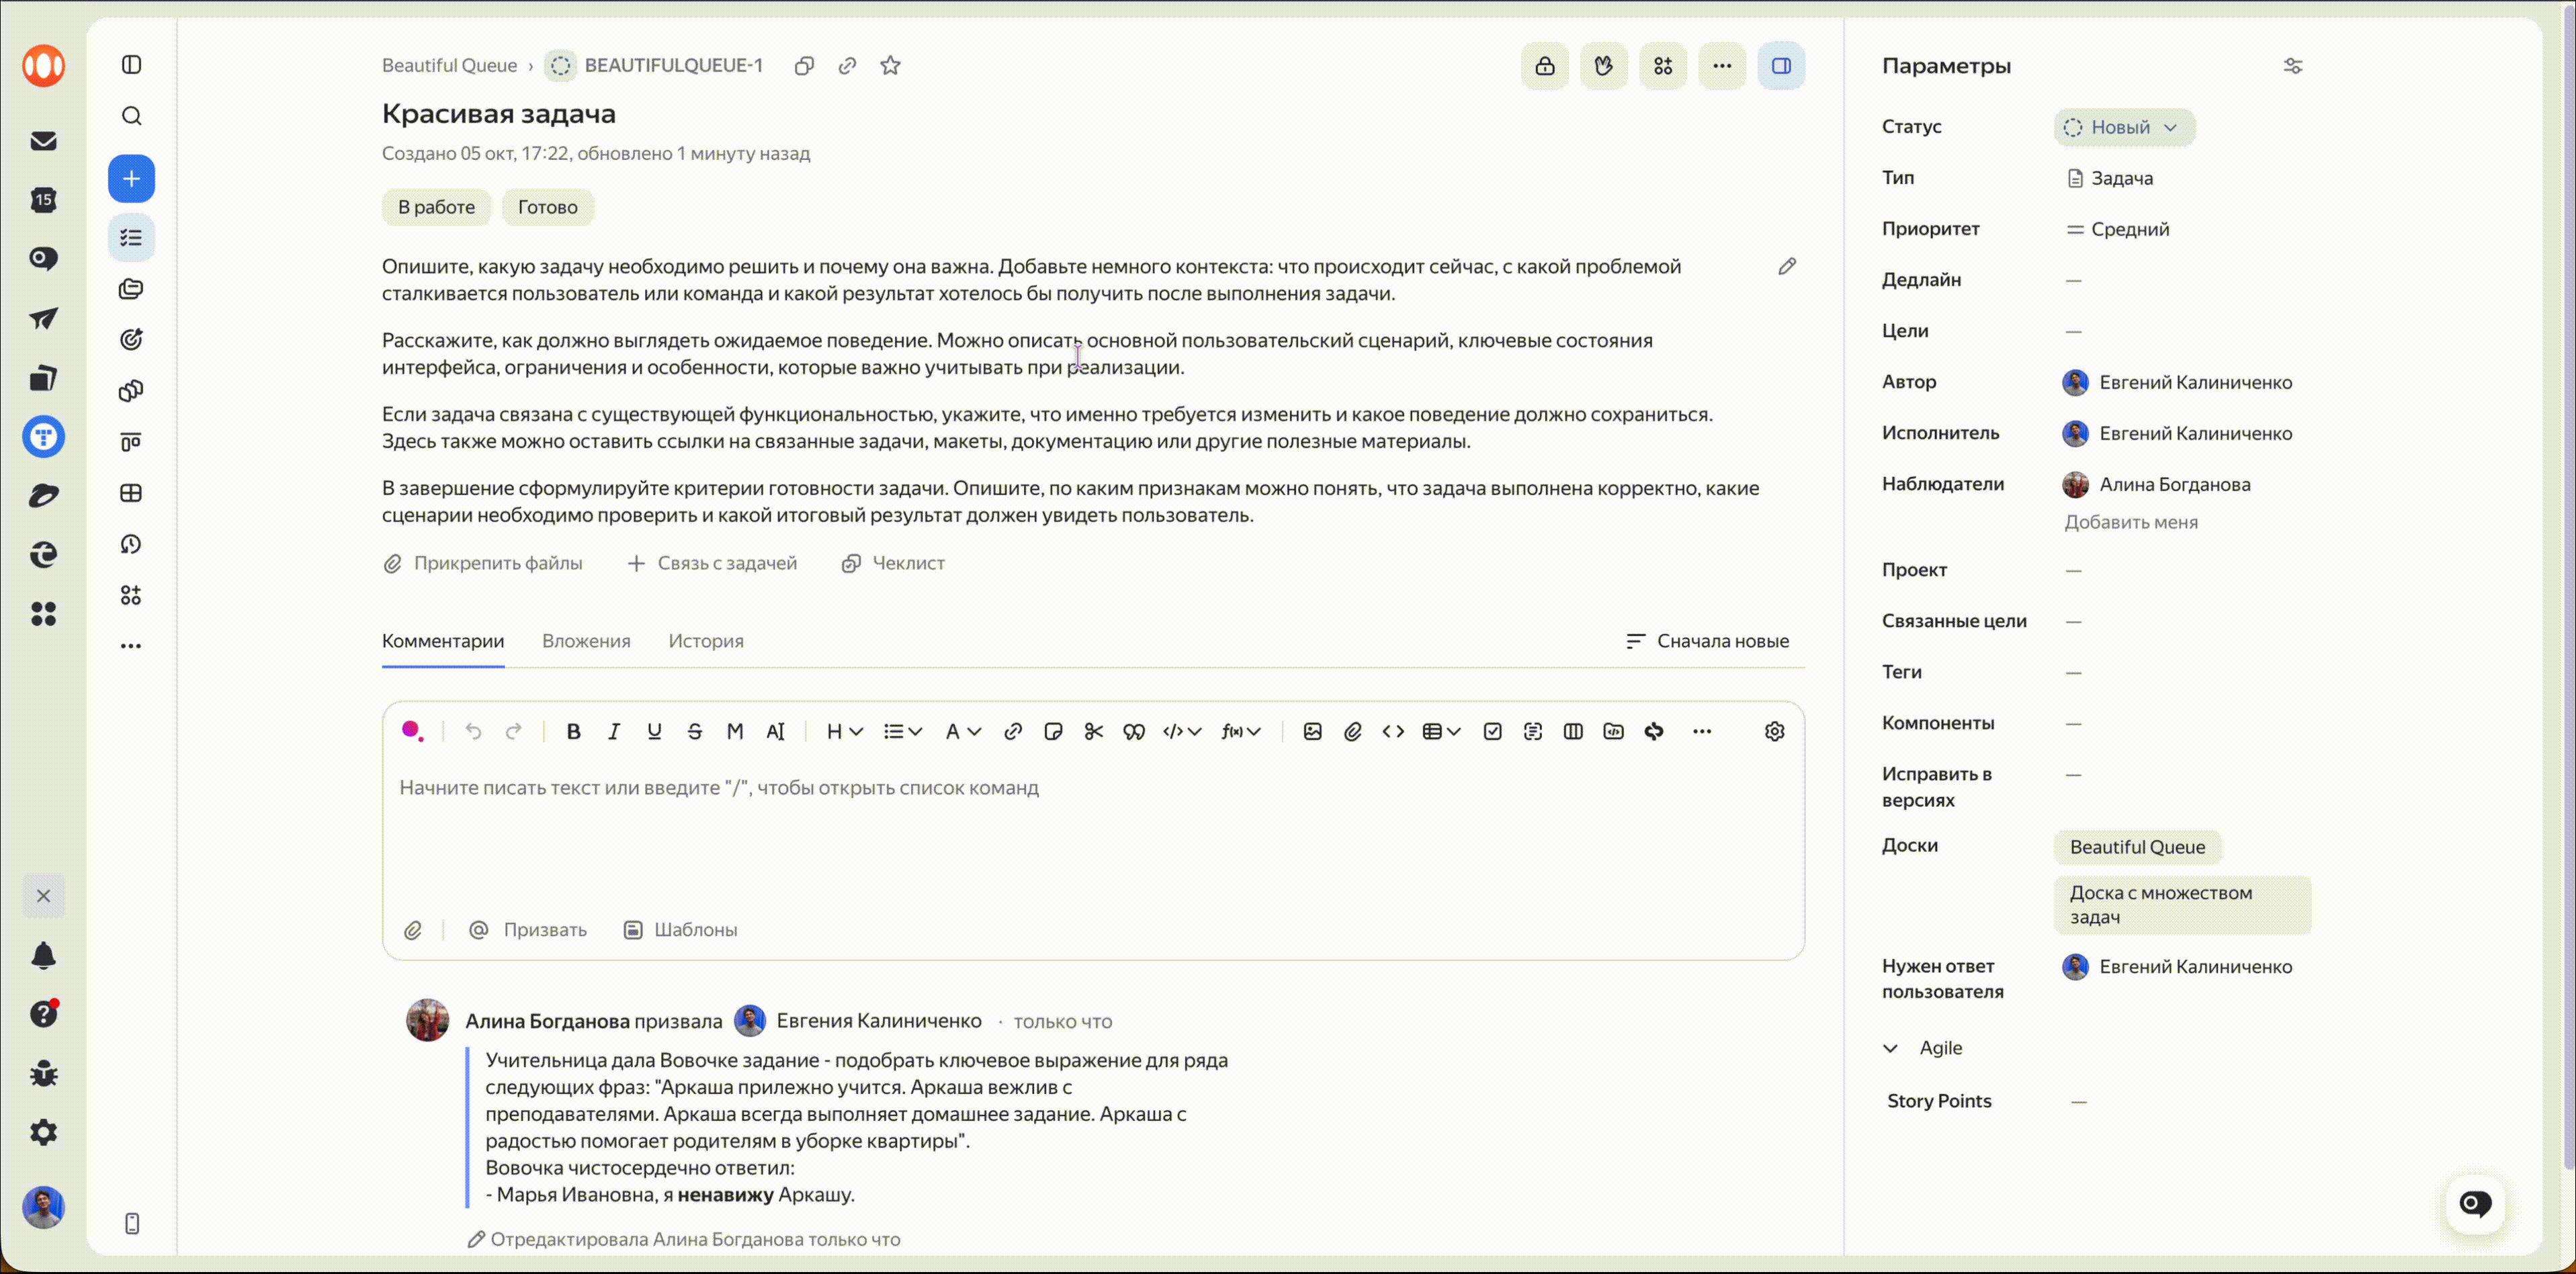
Task: Click the scissors cut icon in toolbar
Action: (1093, 732)
